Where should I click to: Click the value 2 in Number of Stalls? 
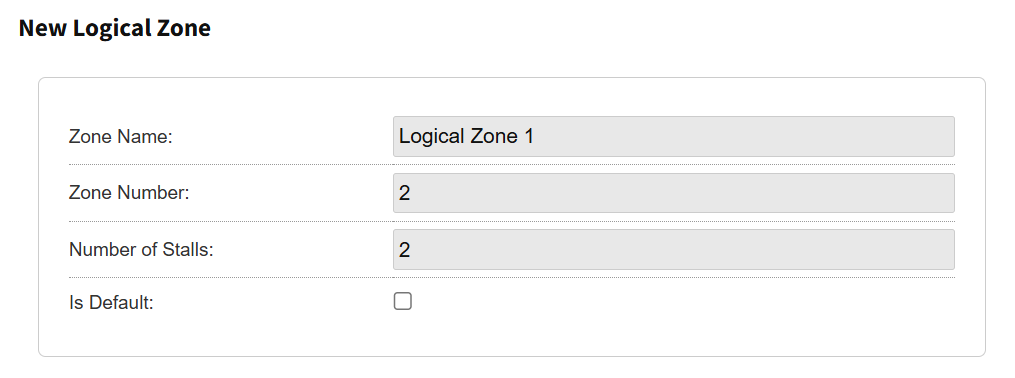click(405, 249)
